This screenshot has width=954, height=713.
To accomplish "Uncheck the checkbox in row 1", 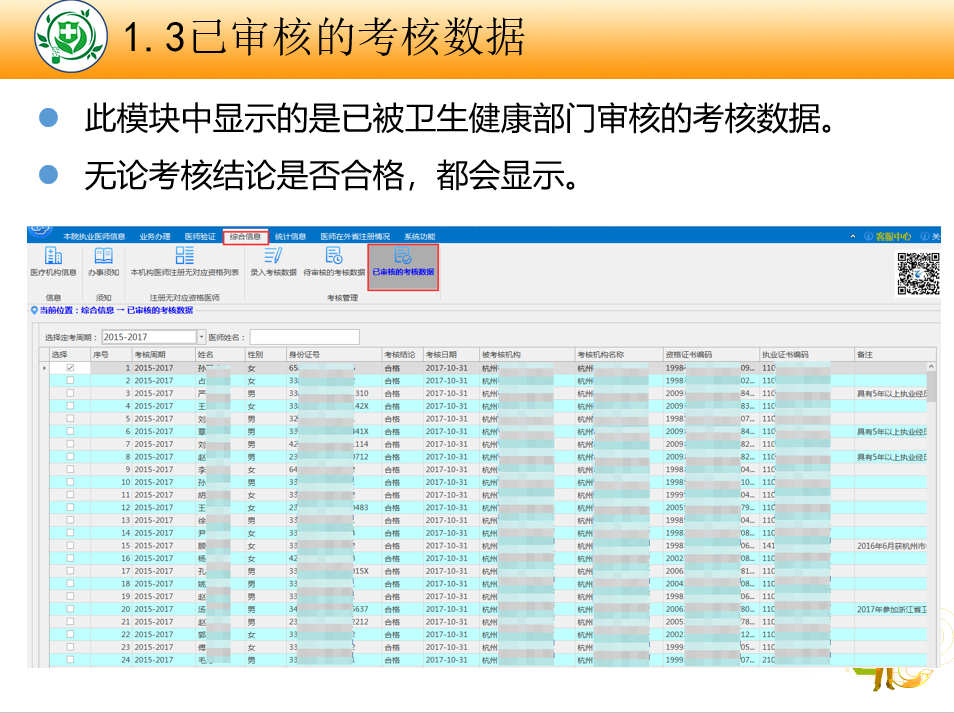I will coord(69,368).
